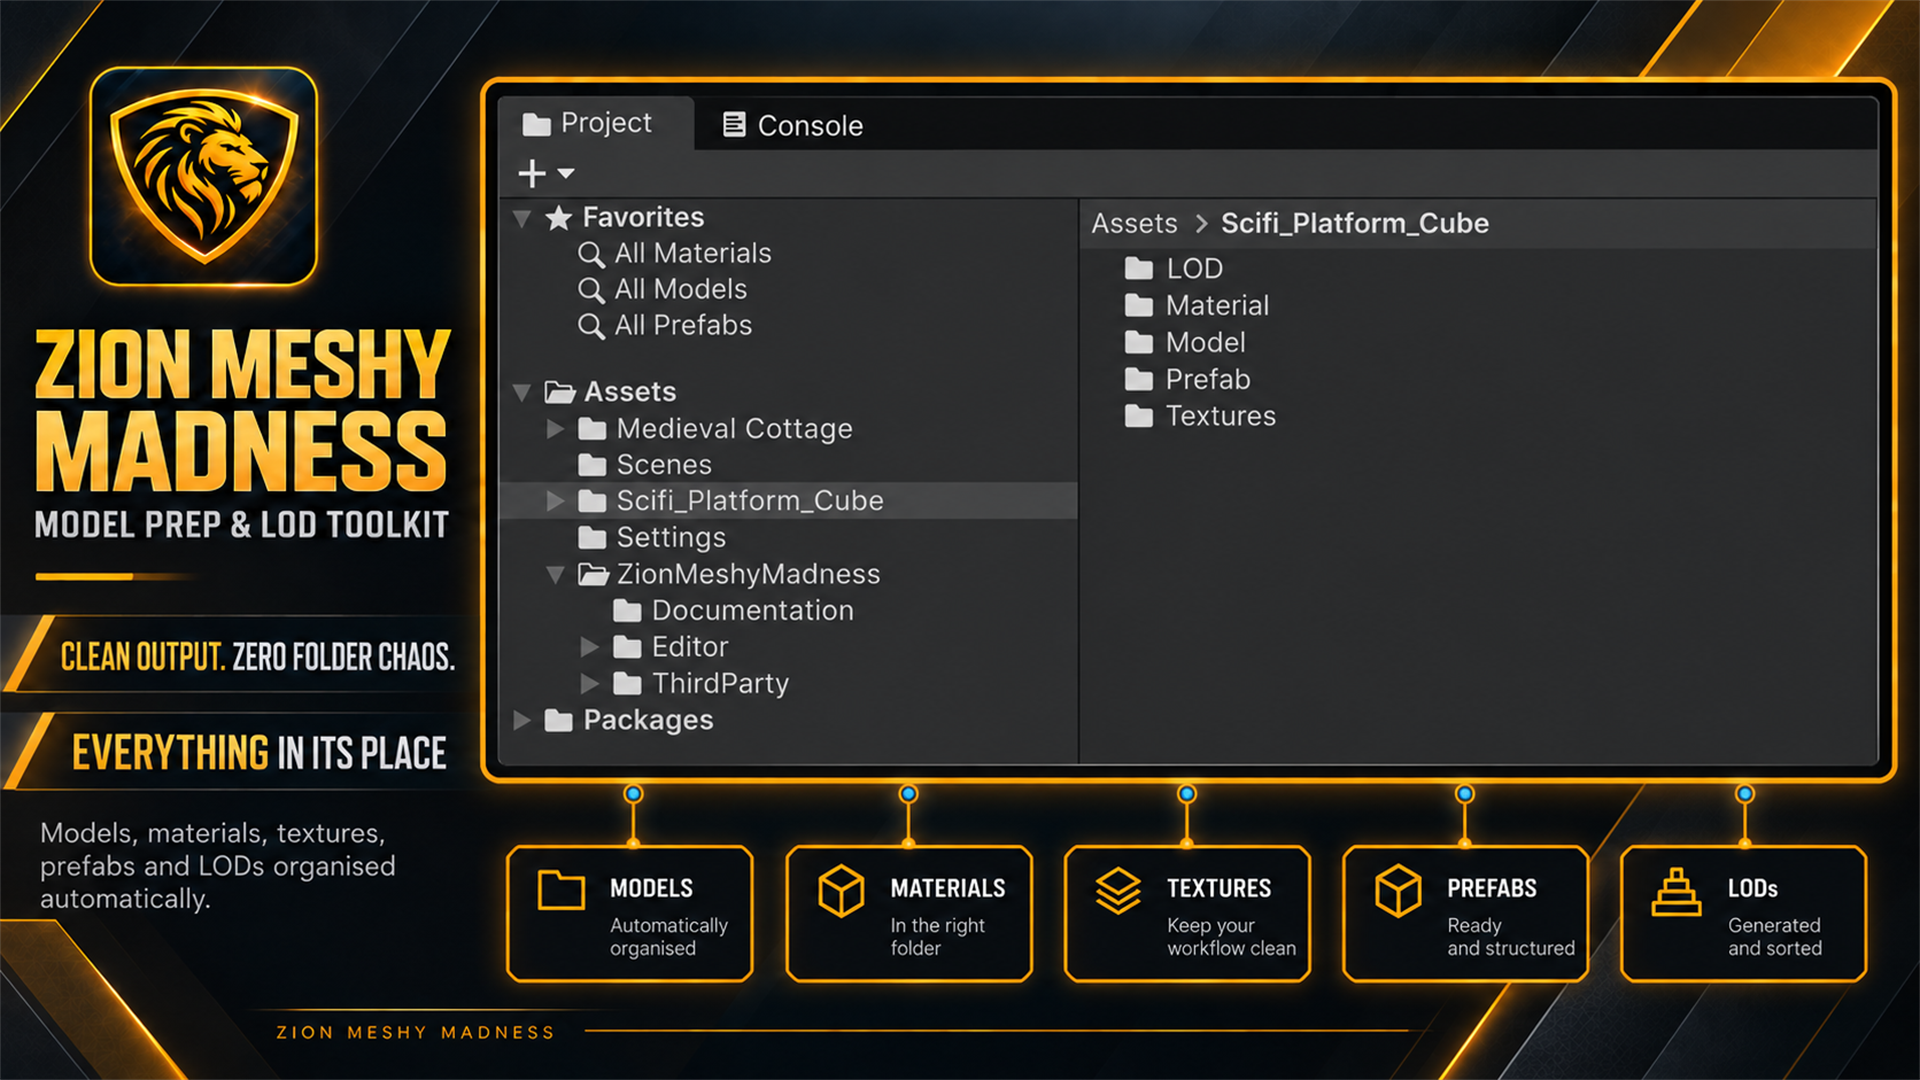The image size is (1920, 1080).
Task: Open the Console tab
Action: (793, 126)
